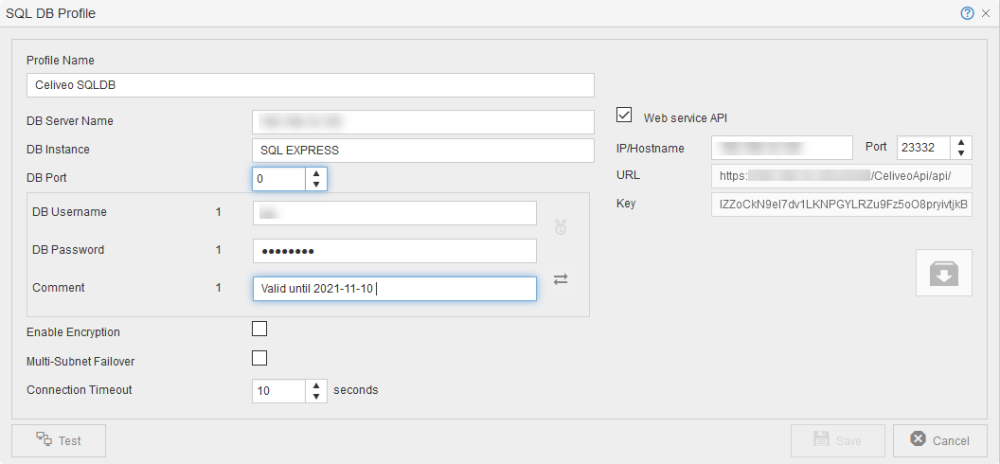
Task: Increase the DB Port value
Action: pos(317,173)
